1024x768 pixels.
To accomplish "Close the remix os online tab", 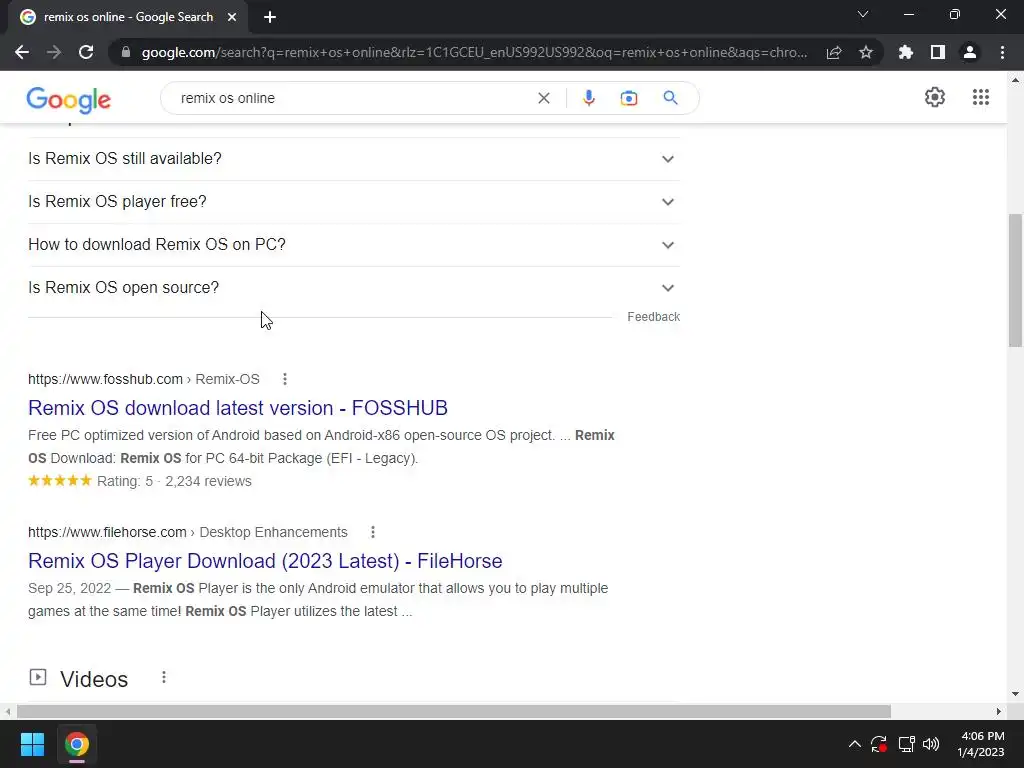I will point(232,17).
